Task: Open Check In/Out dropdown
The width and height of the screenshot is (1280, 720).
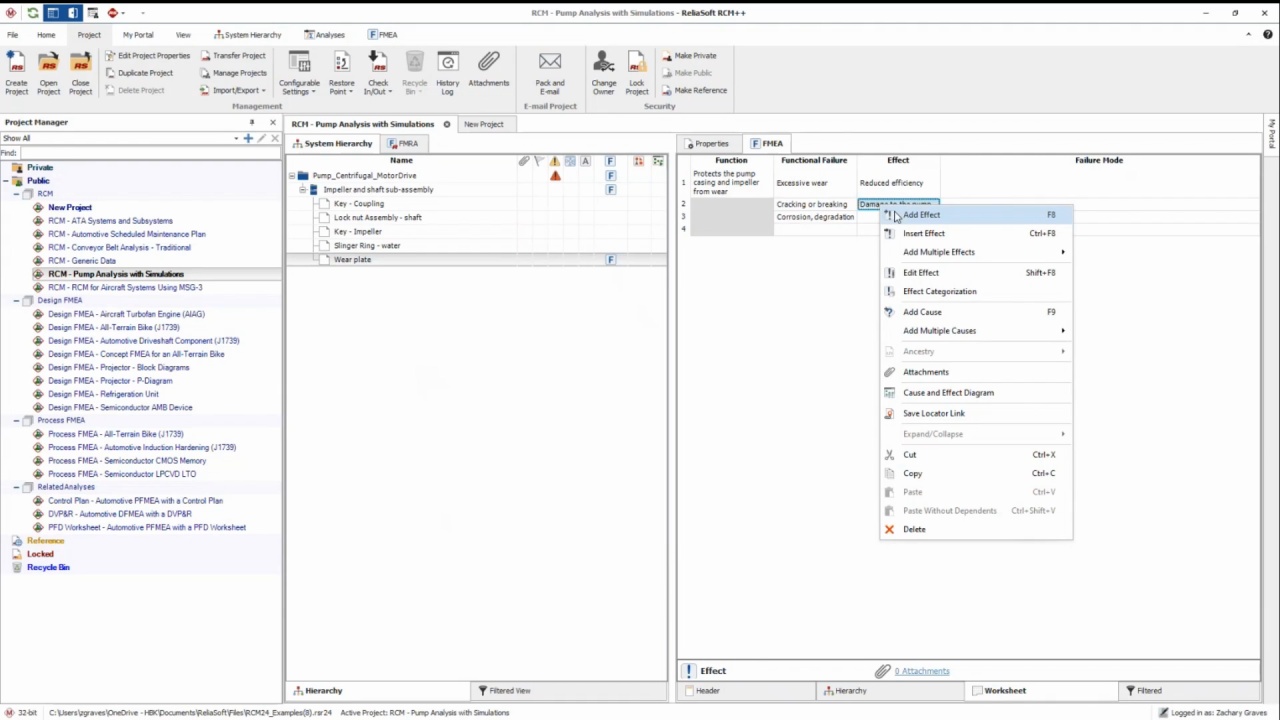Action: [377, 74]
